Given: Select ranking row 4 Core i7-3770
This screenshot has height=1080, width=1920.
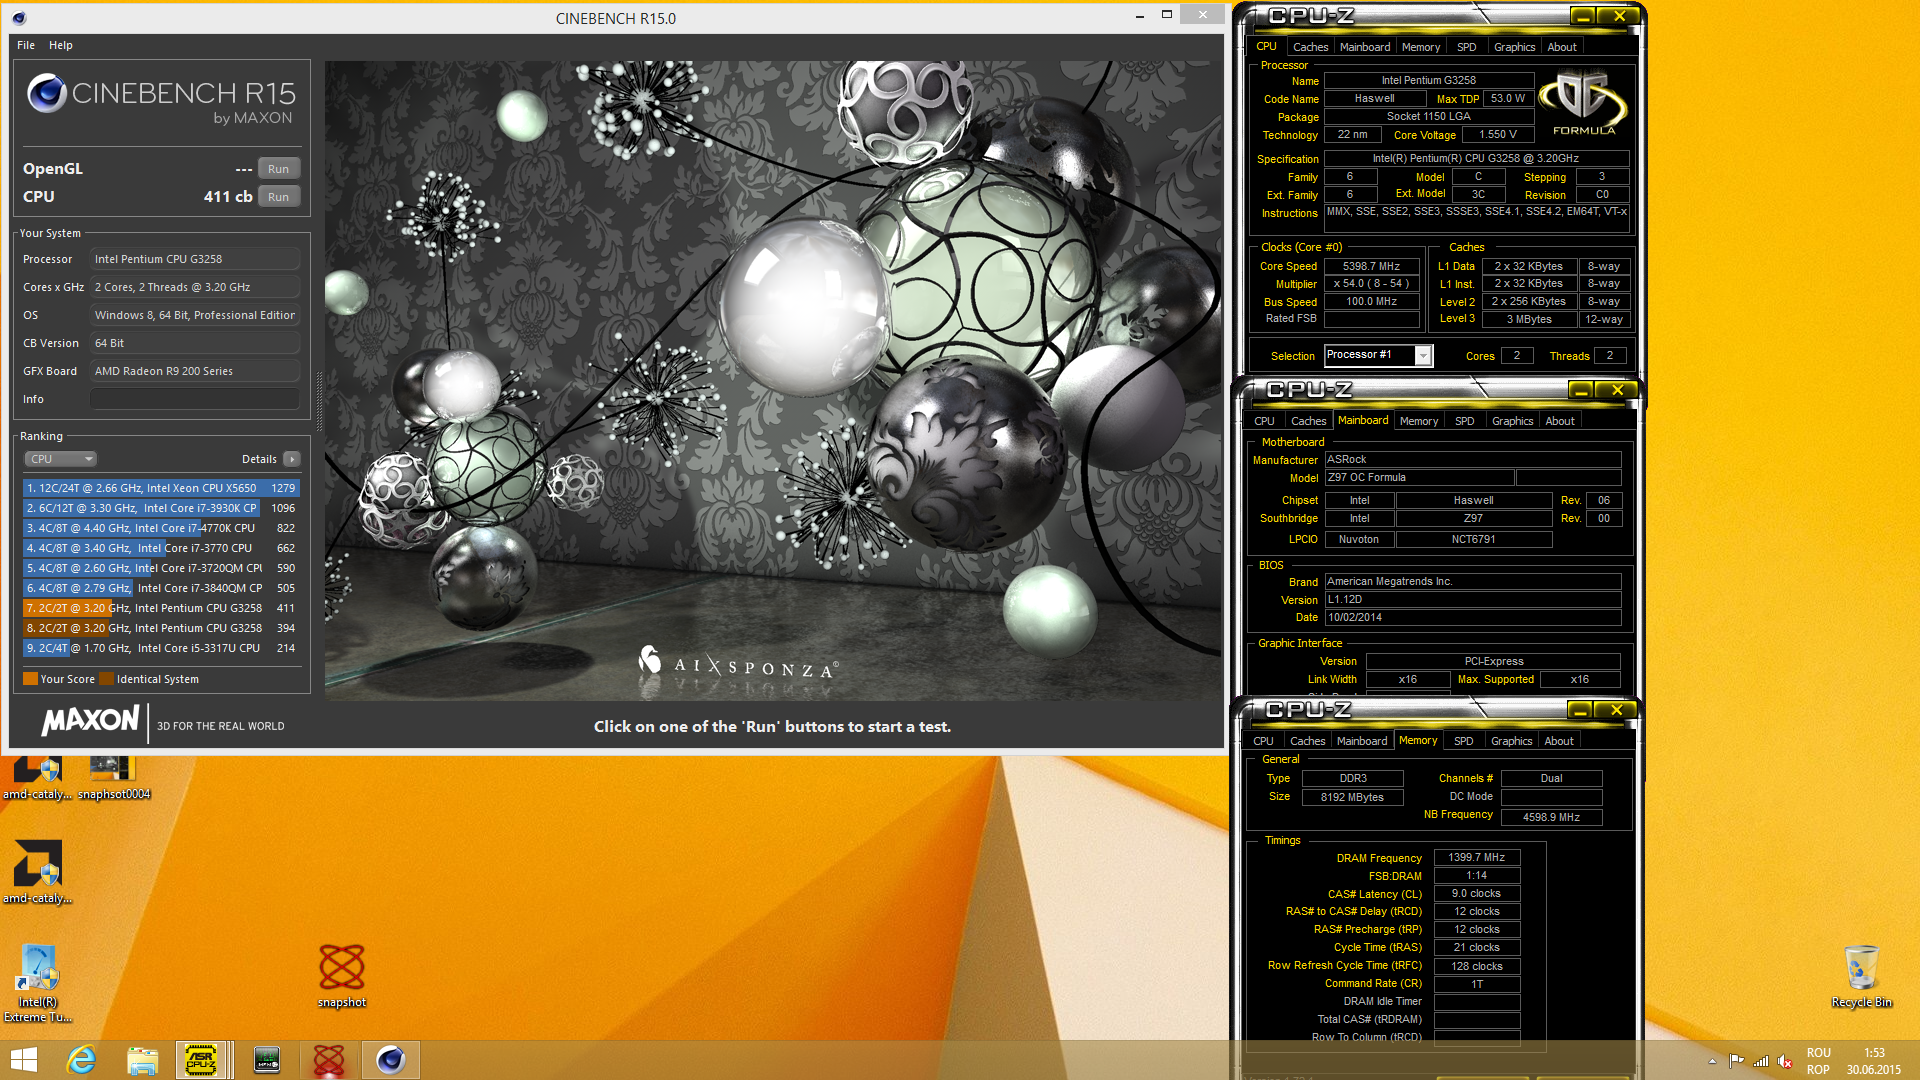Looking at the screenshot, I should tap(161, 548).
